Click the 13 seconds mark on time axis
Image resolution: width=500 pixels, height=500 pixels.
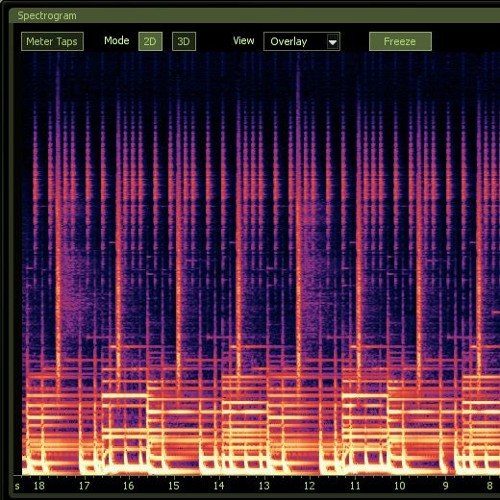point(264,486)
